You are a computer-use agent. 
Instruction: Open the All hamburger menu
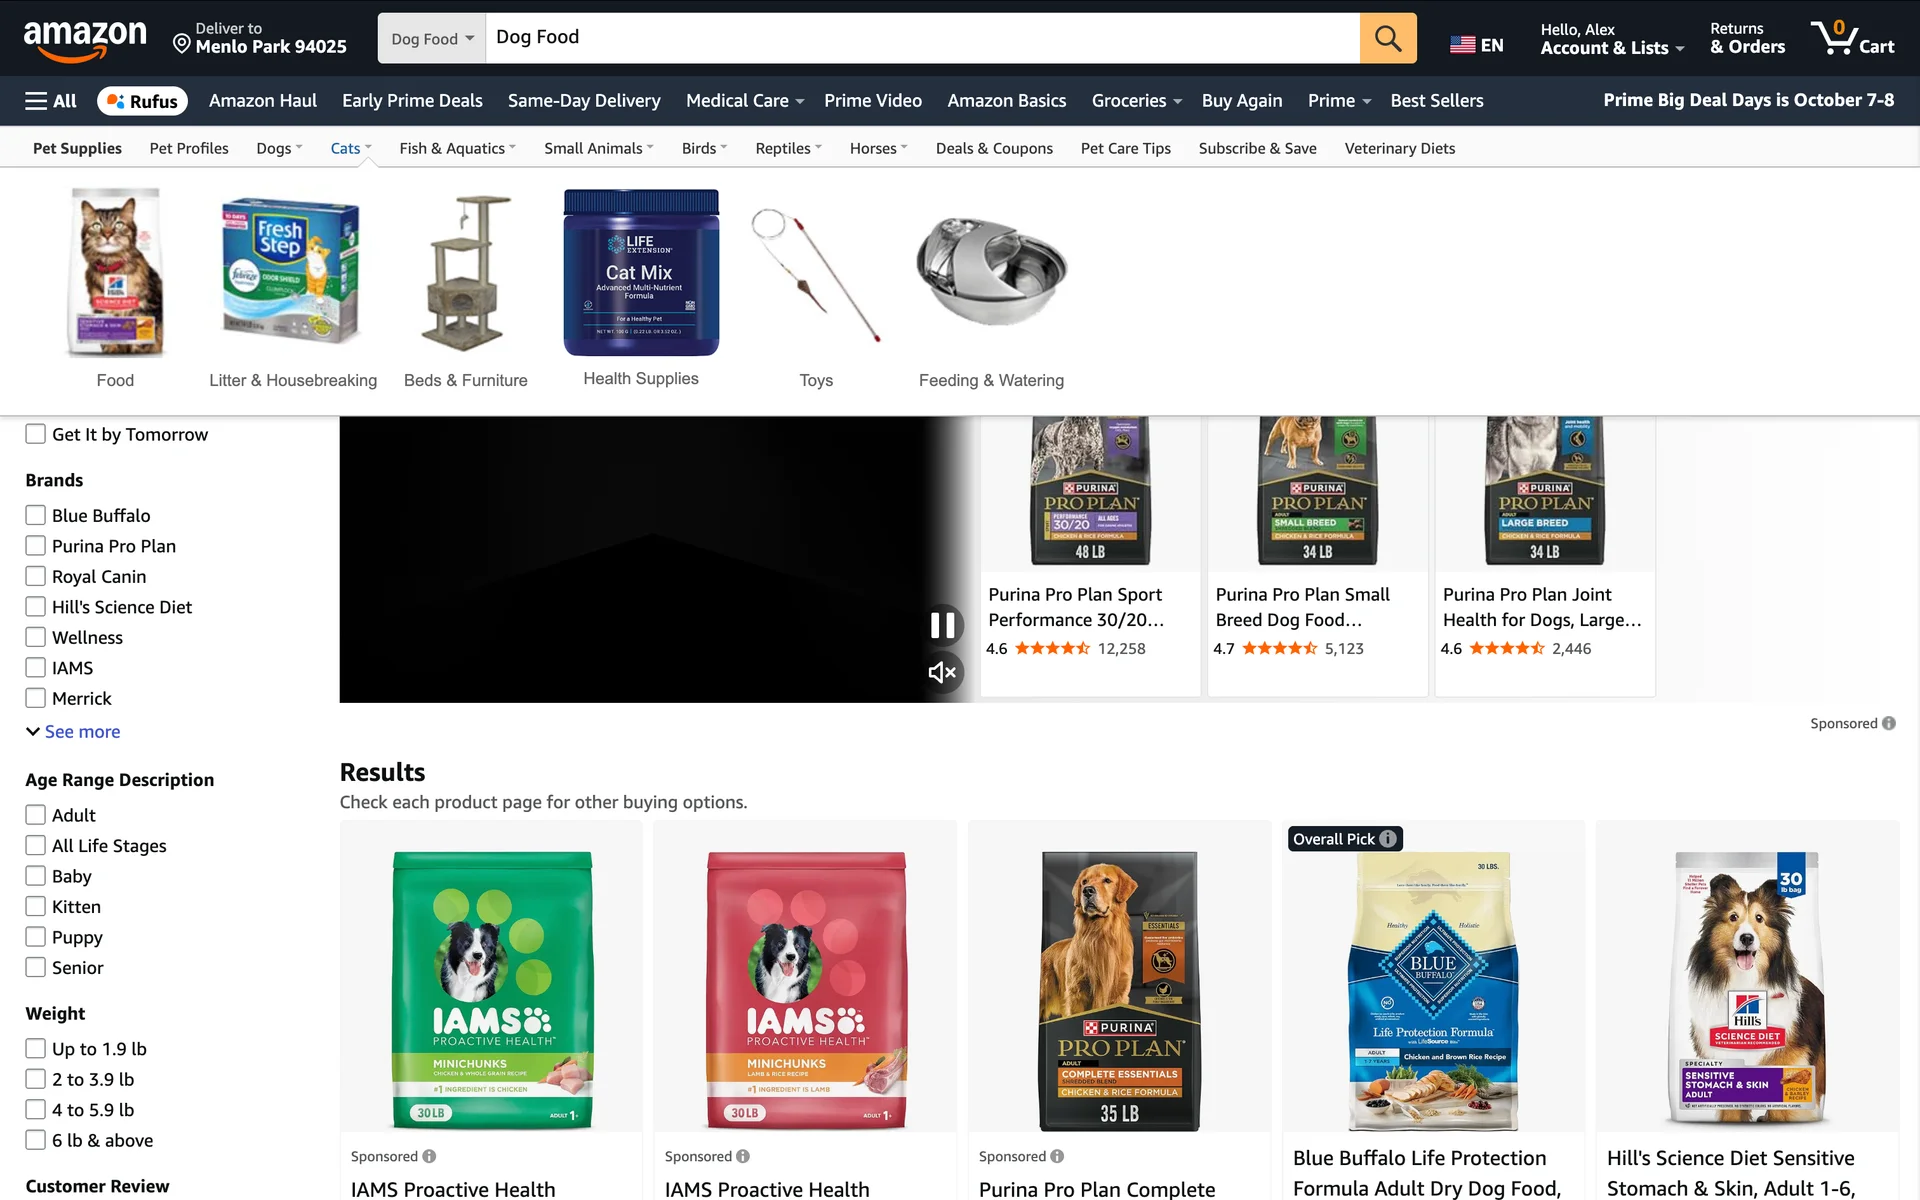[51, 101]
